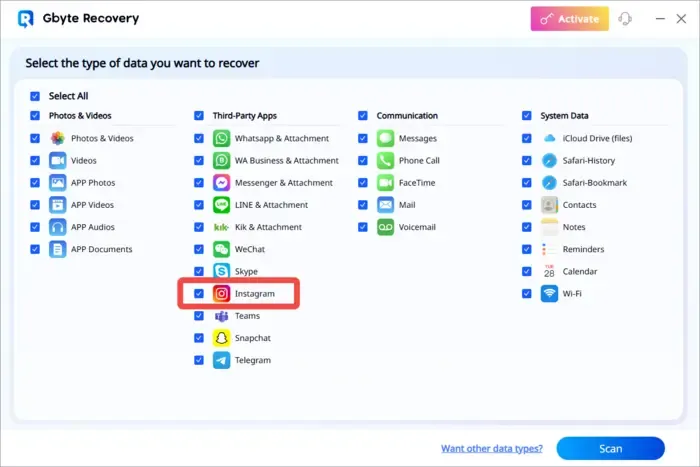
Task: Toggle the System Data group checkbox
Action: pyautogui.click(x=527, y=116)
